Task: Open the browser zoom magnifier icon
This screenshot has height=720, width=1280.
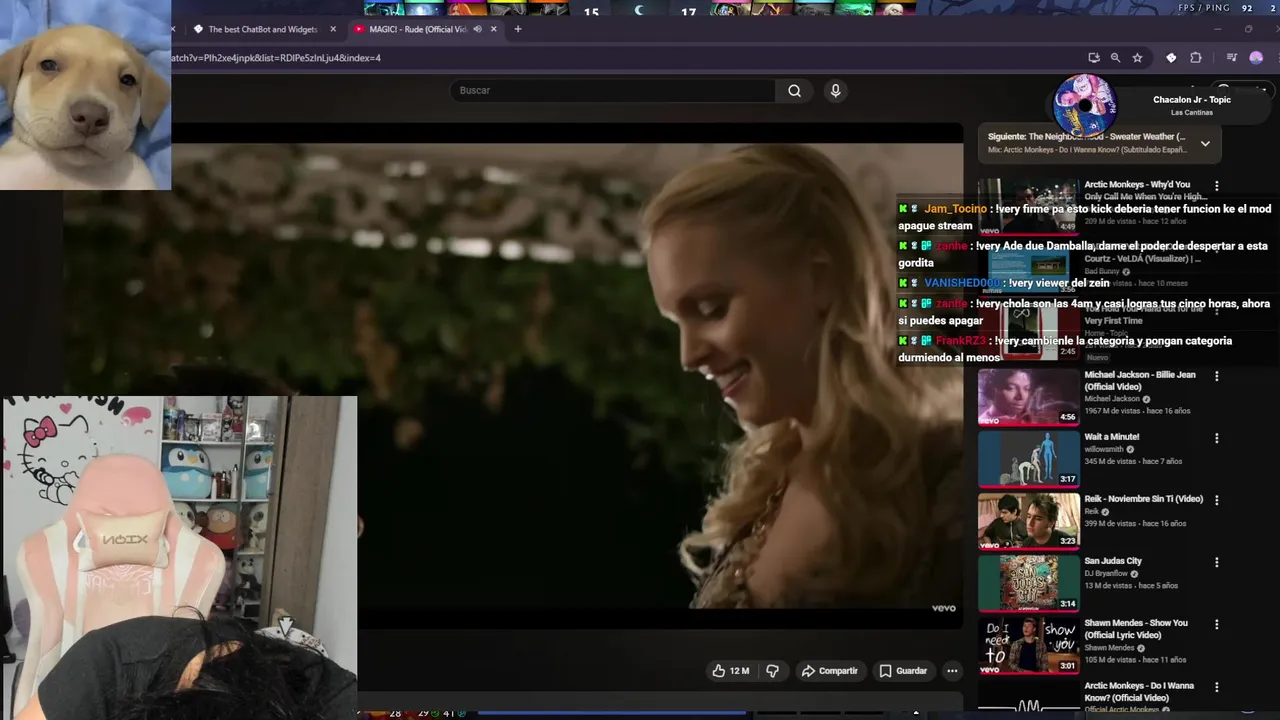Action: 1115,58
